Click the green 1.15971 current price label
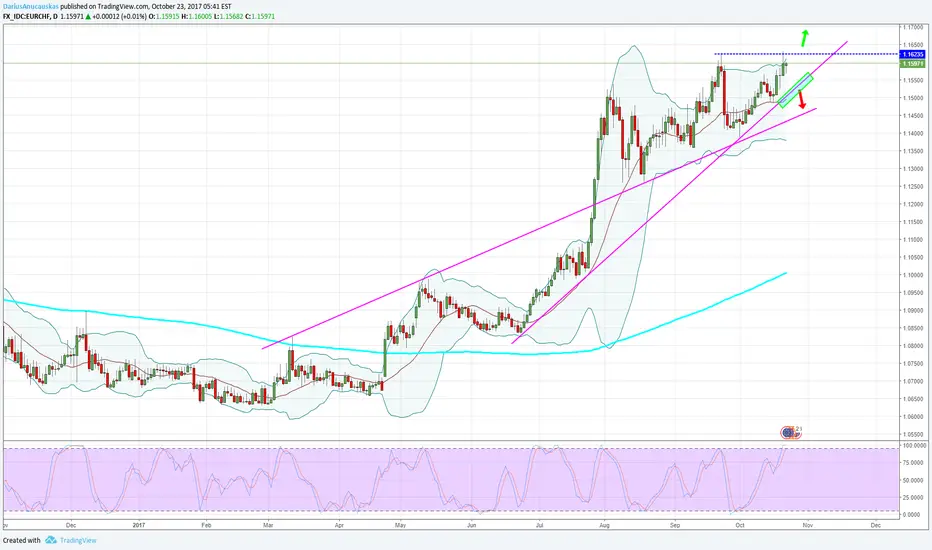Screen dimensions: 932x550 913,63
